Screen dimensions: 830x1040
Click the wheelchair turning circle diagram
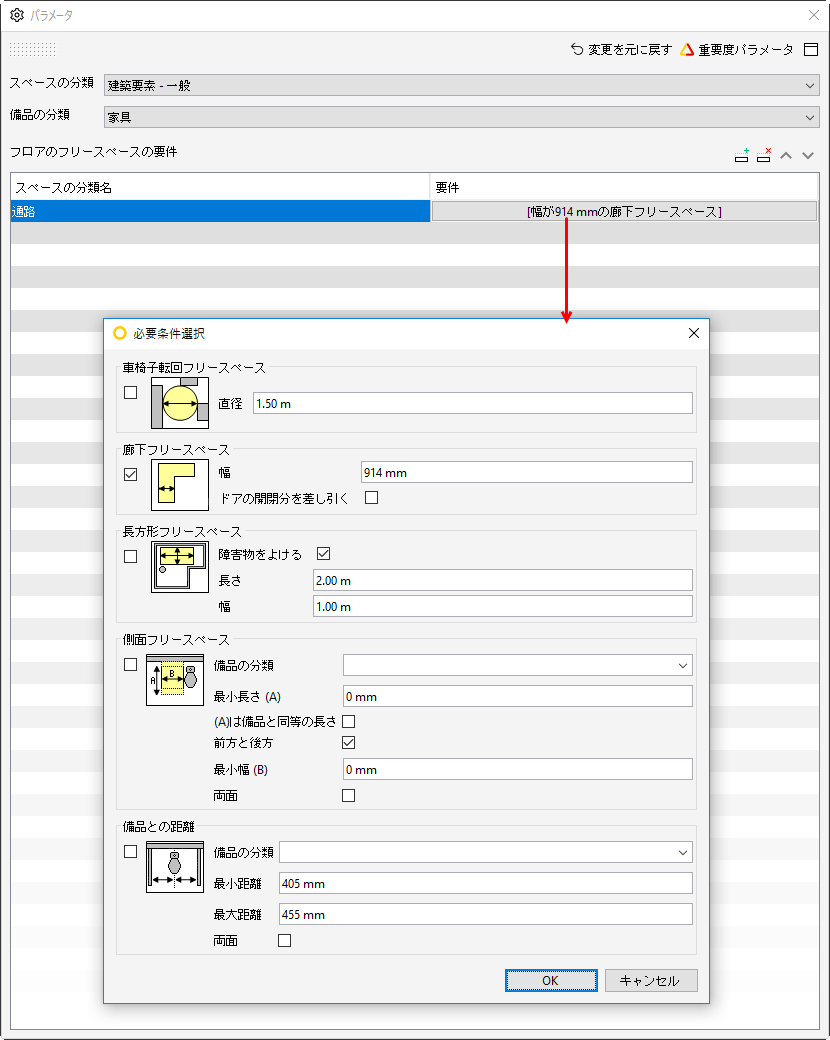pyautogui.click(x=180, y=403)
